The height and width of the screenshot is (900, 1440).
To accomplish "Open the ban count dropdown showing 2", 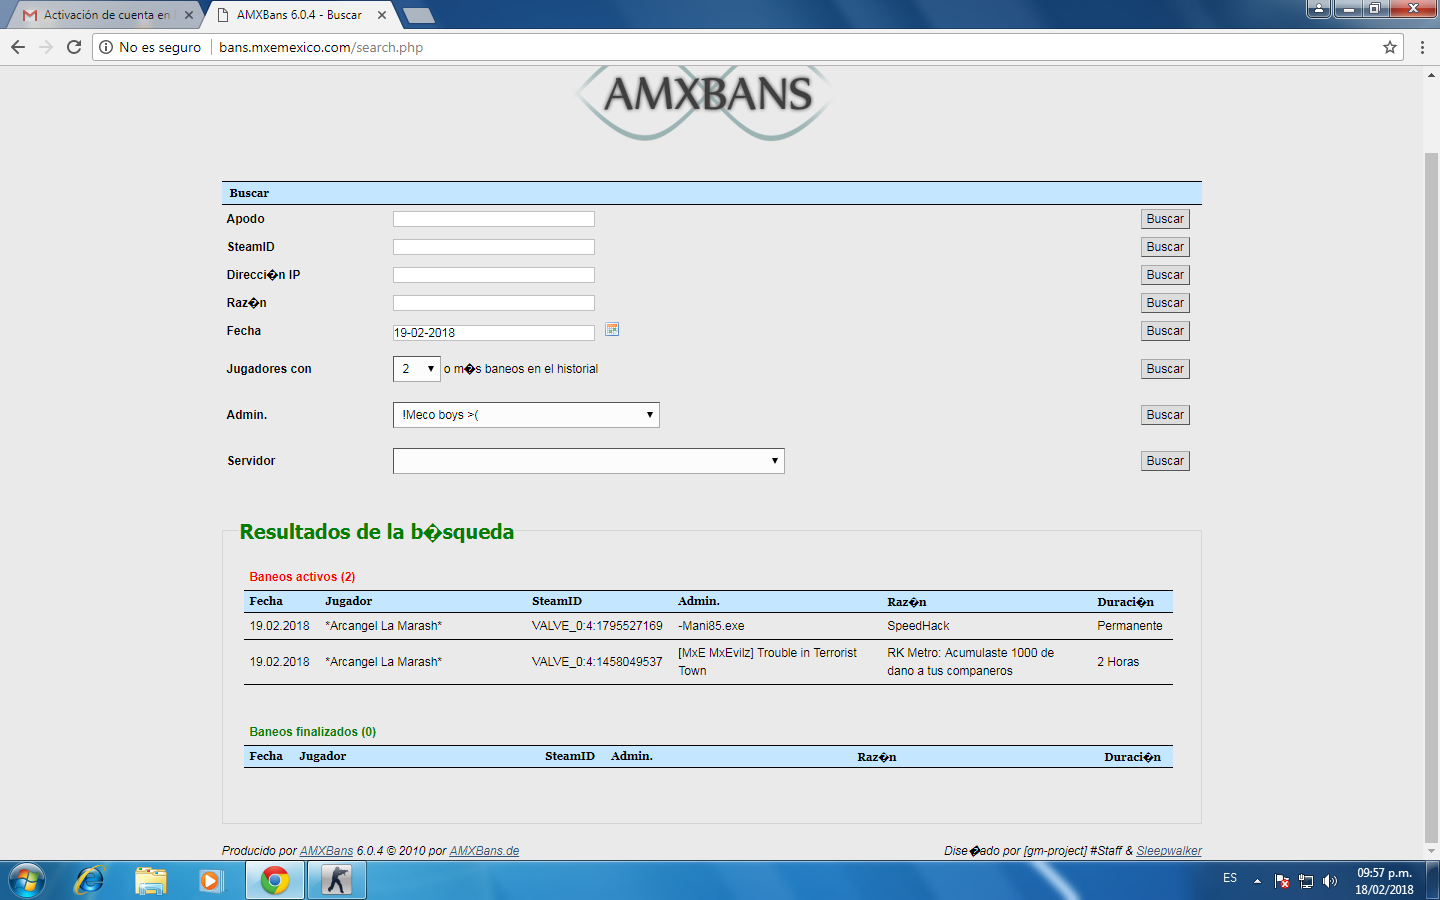I will 417,369.
